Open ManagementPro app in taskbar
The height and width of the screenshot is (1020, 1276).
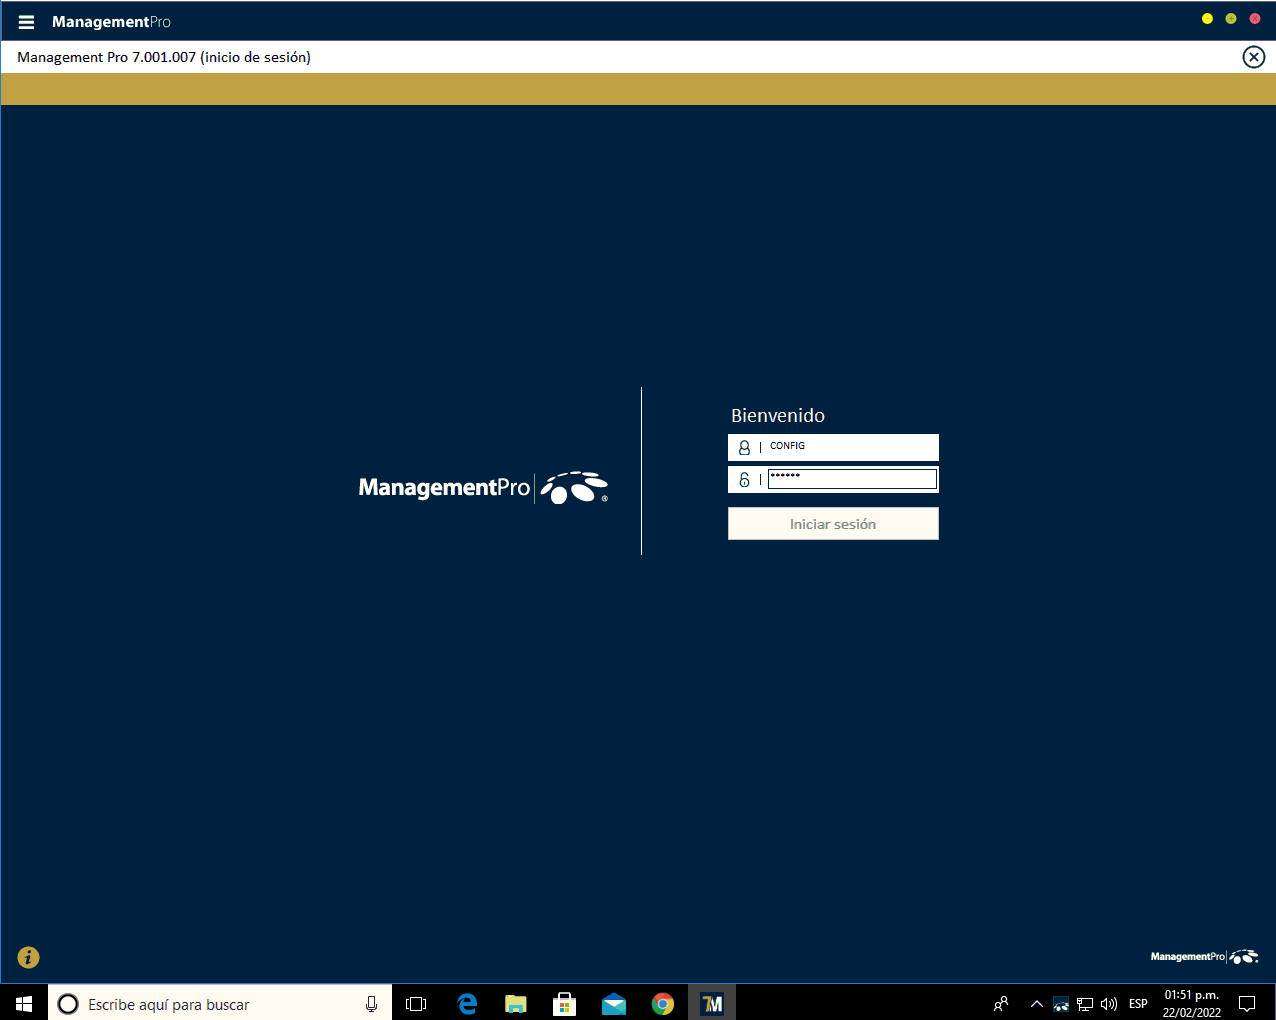(712, 1004)
